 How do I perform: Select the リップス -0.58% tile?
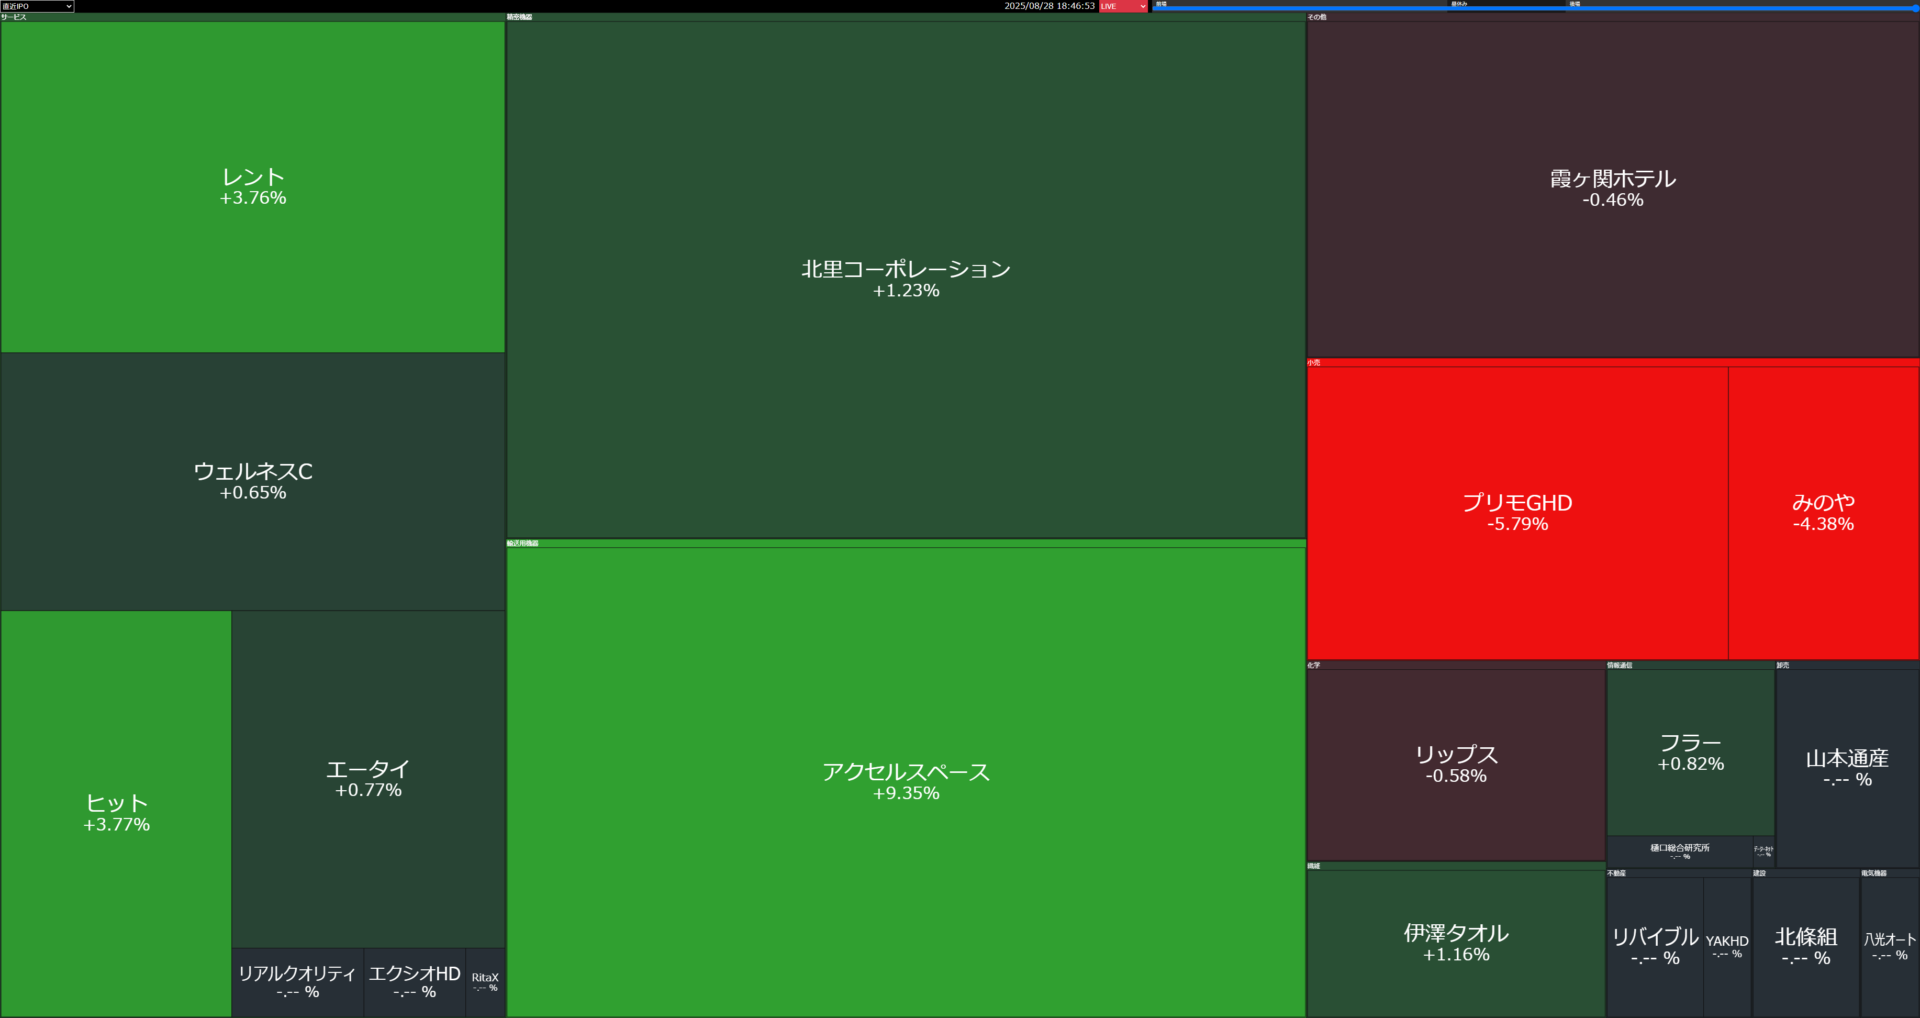pos(1456,764)
